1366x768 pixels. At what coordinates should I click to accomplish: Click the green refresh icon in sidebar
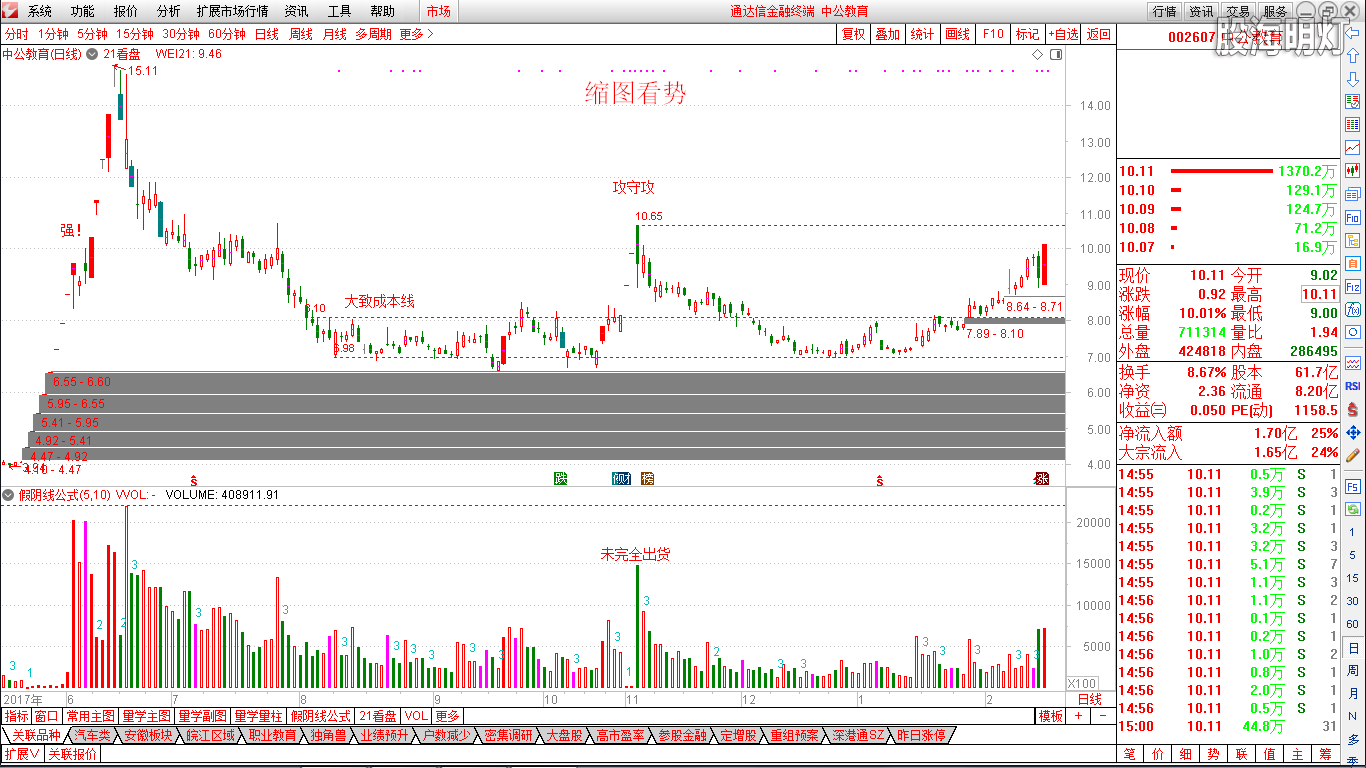pos(1353,509)
